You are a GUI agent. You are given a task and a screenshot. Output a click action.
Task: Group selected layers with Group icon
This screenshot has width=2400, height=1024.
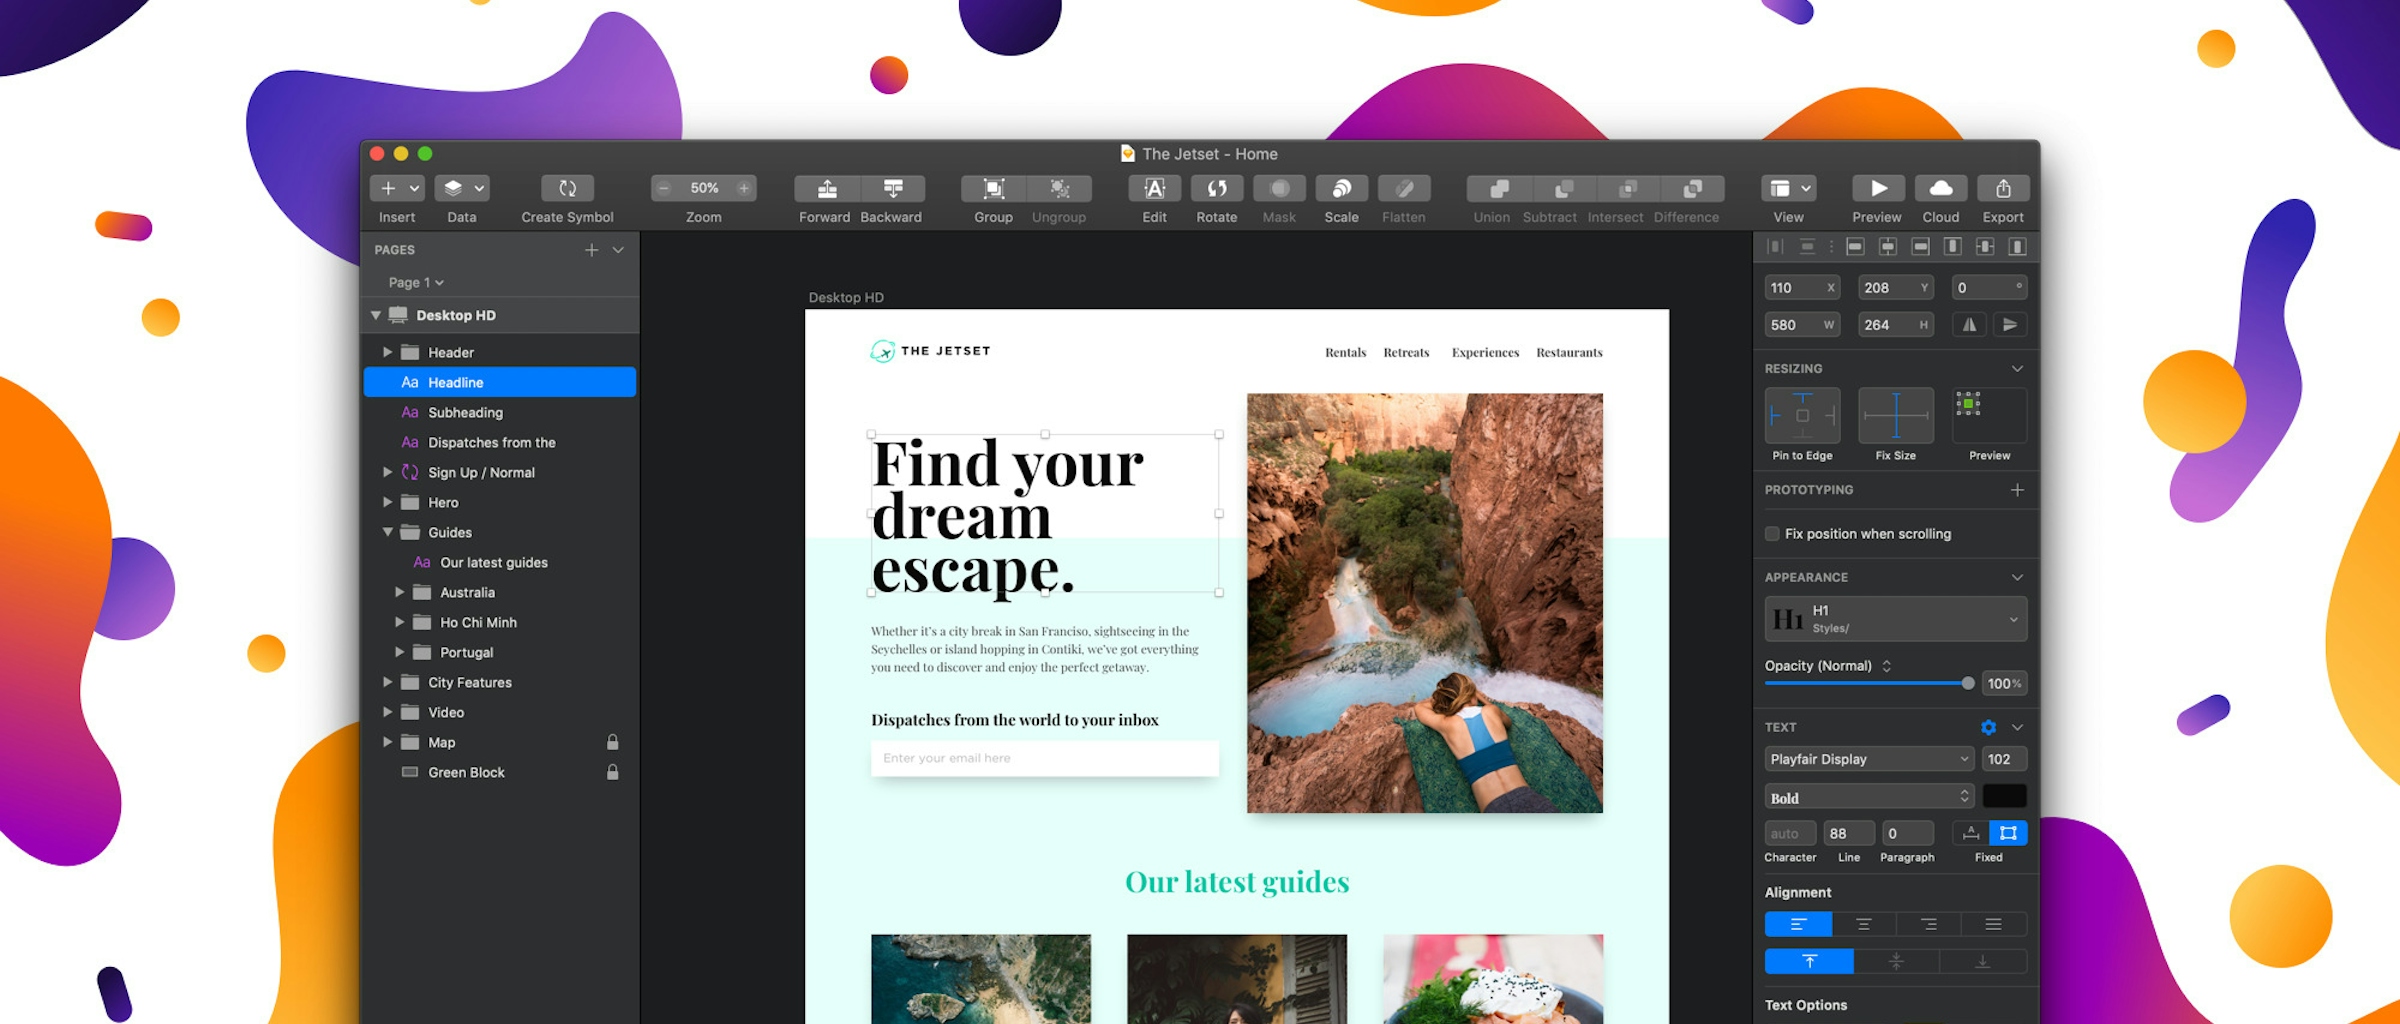[993, 189]
